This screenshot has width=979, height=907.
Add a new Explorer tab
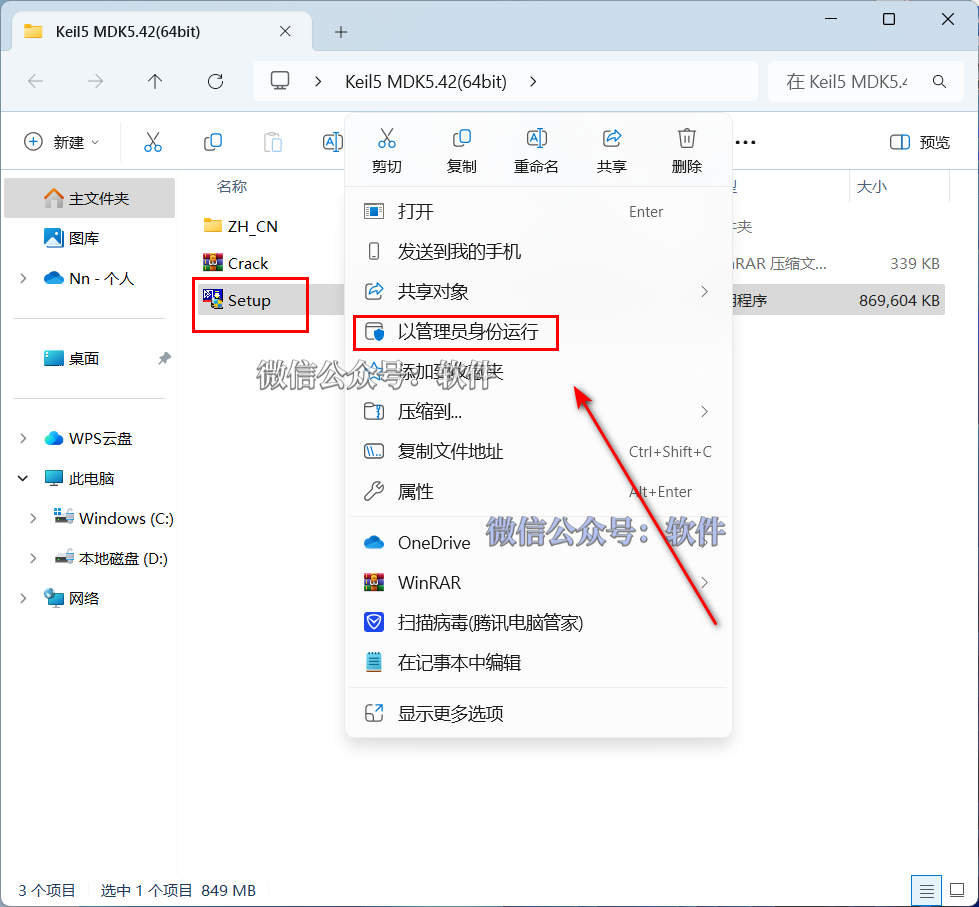pos(341,32)
